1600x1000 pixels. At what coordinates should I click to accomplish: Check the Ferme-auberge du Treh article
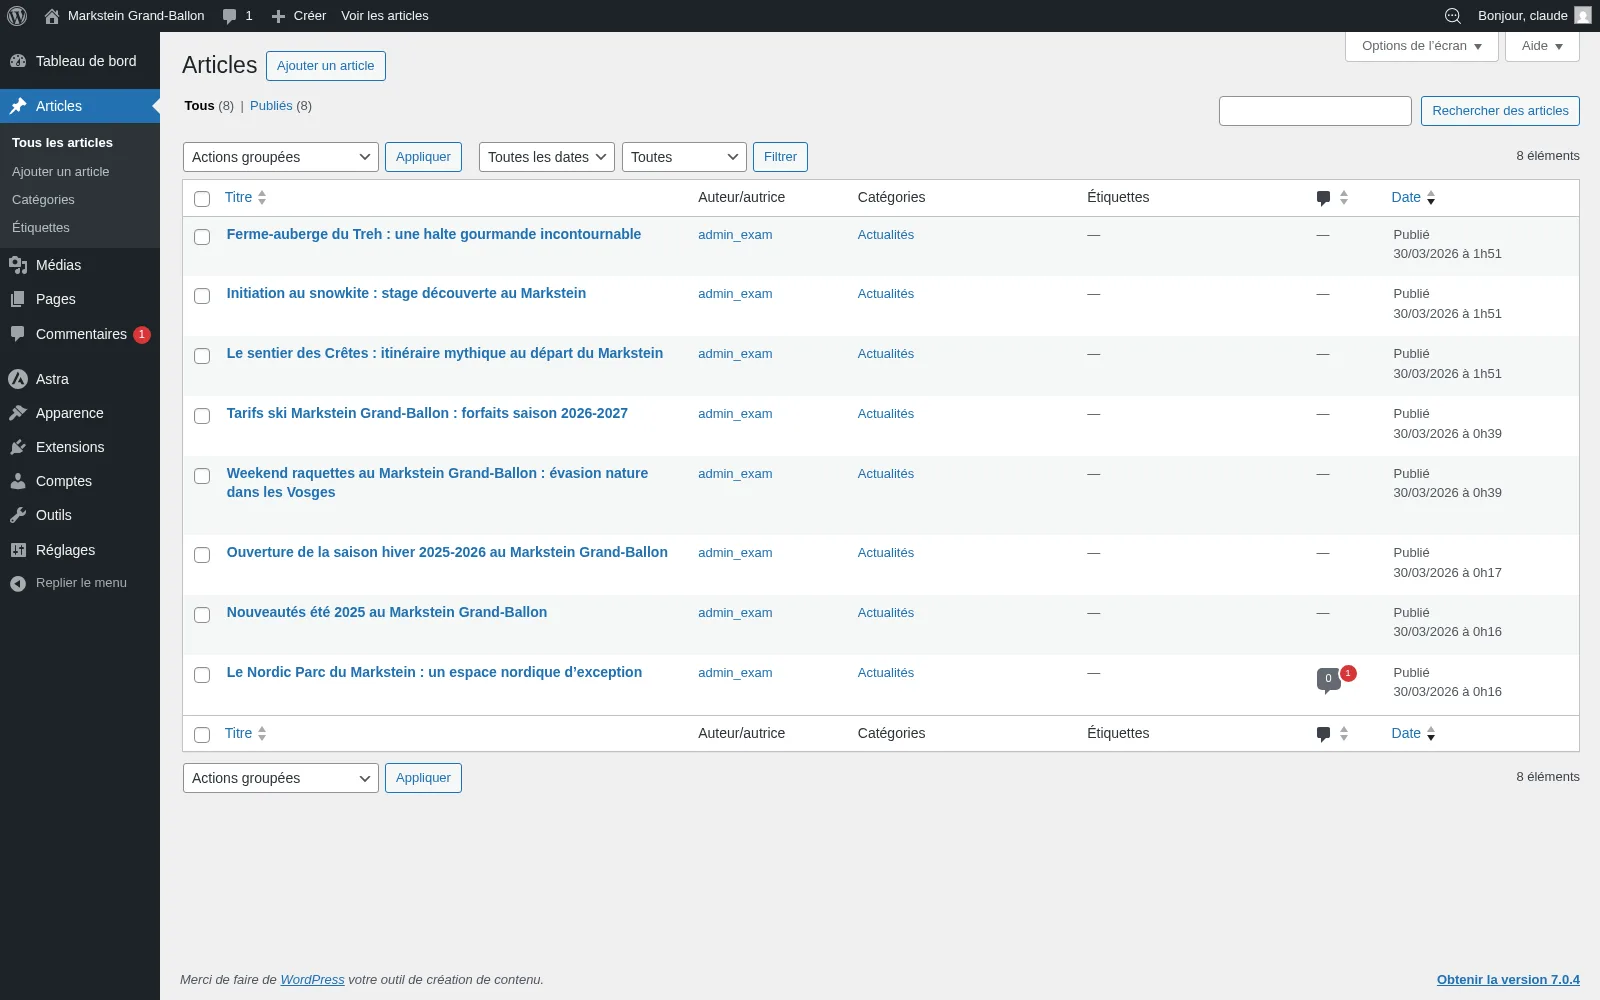point(202,237)
